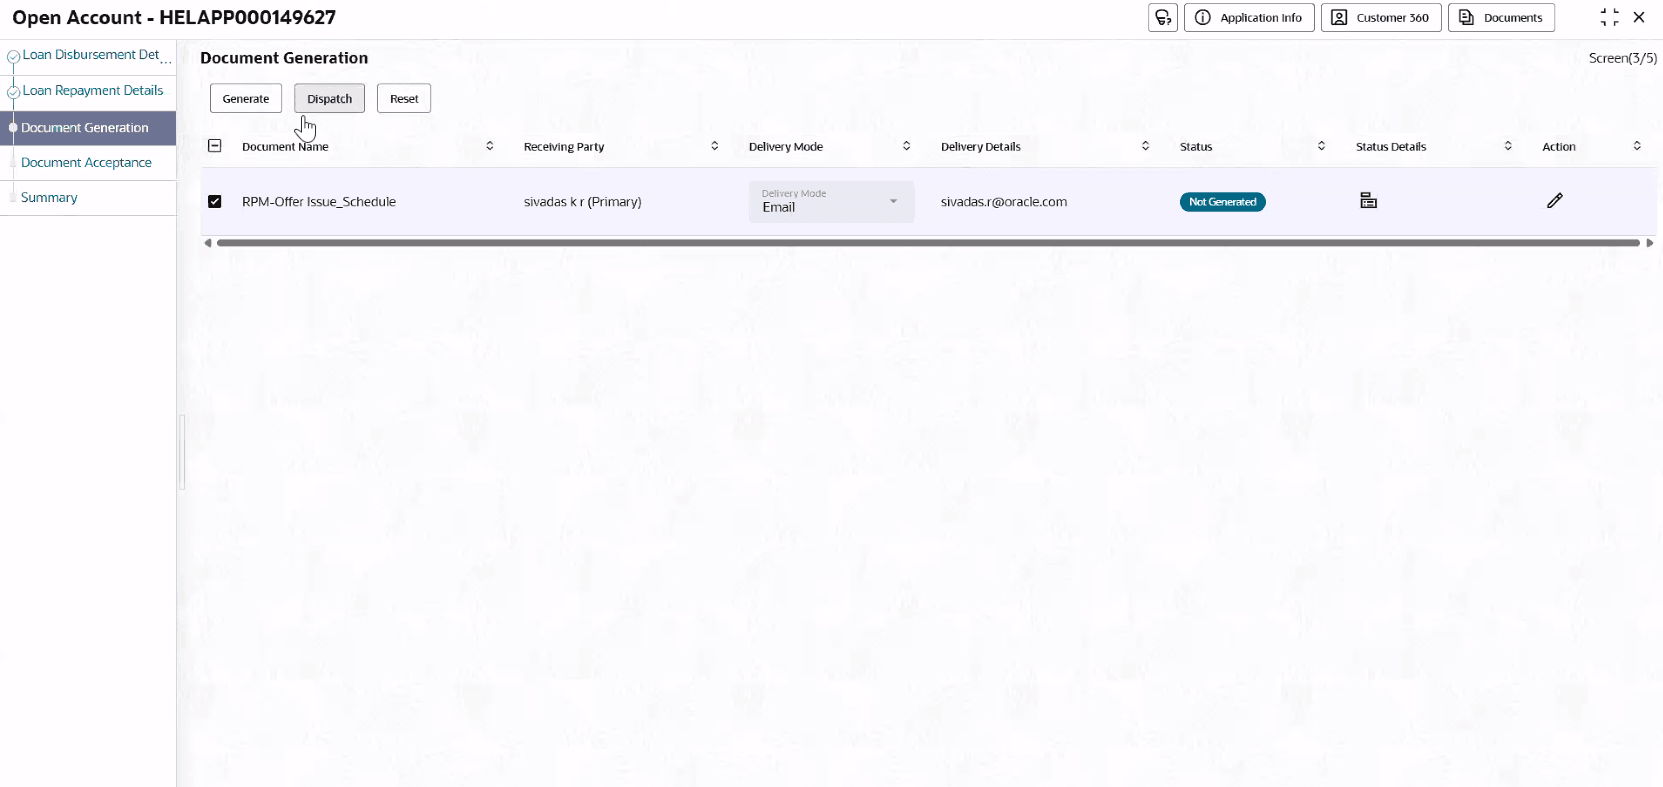
Task: Sort by Delivery Mode column
Action: pos(907,146)
